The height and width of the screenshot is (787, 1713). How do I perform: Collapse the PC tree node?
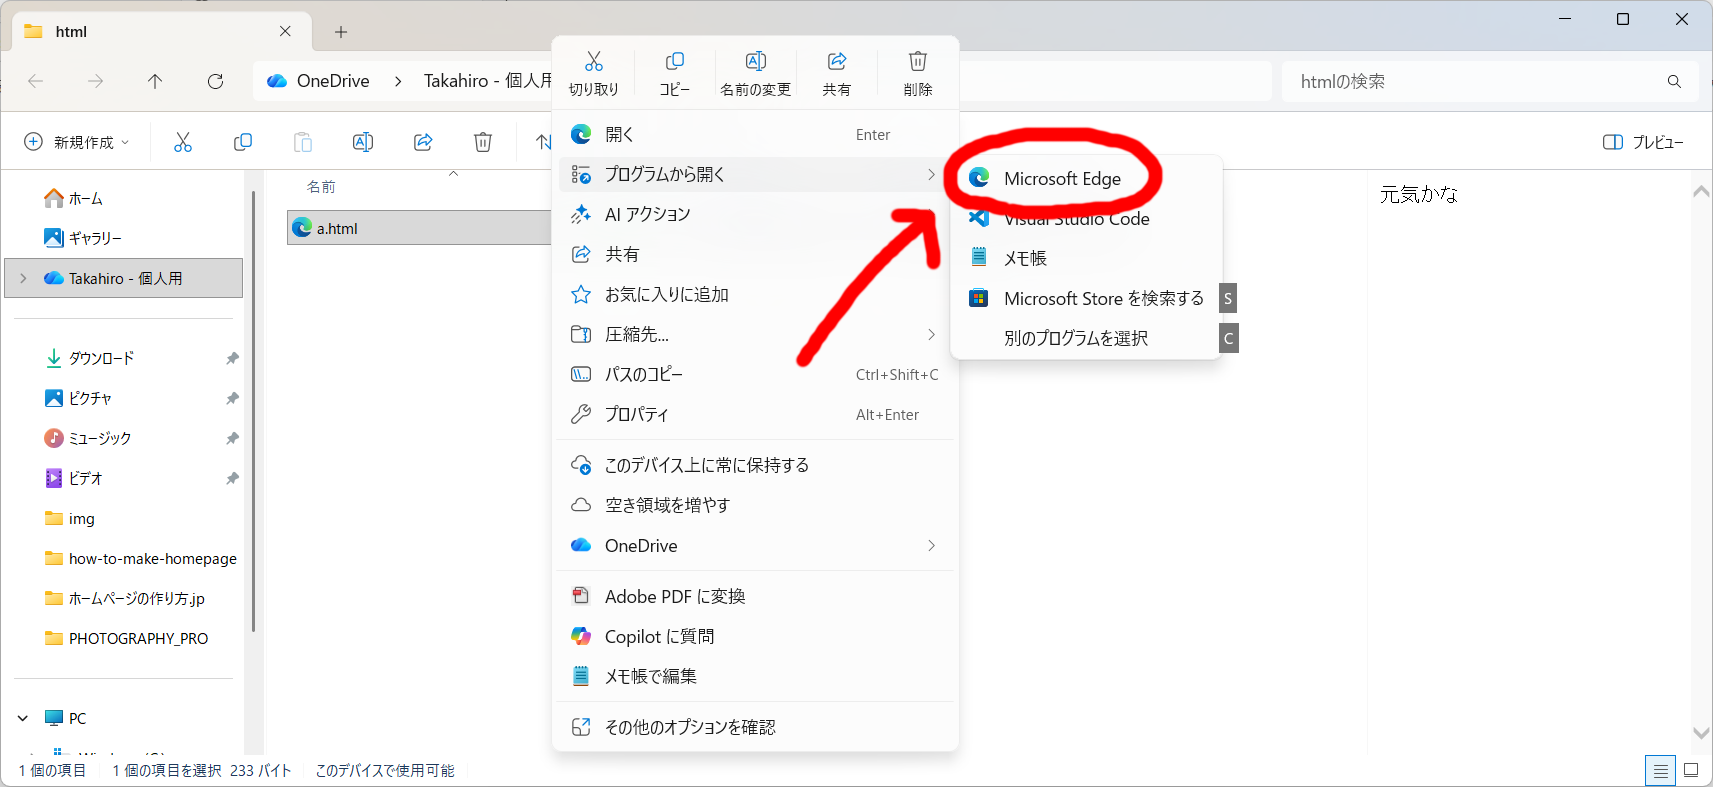pos(23,718)
